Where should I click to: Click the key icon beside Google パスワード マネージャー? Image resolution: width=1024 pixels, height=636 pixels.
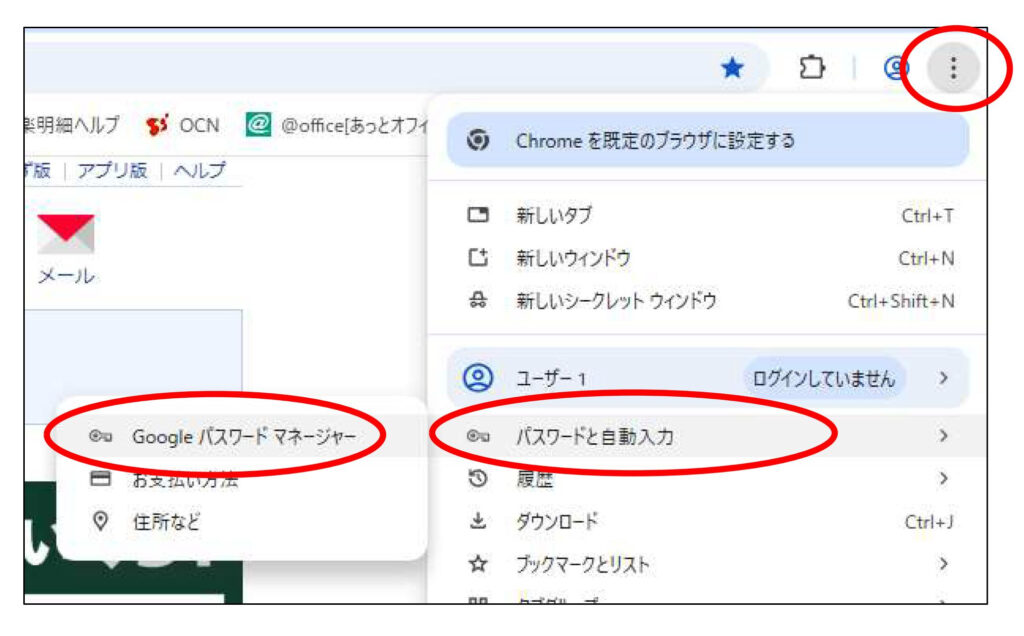coord(100,437)
